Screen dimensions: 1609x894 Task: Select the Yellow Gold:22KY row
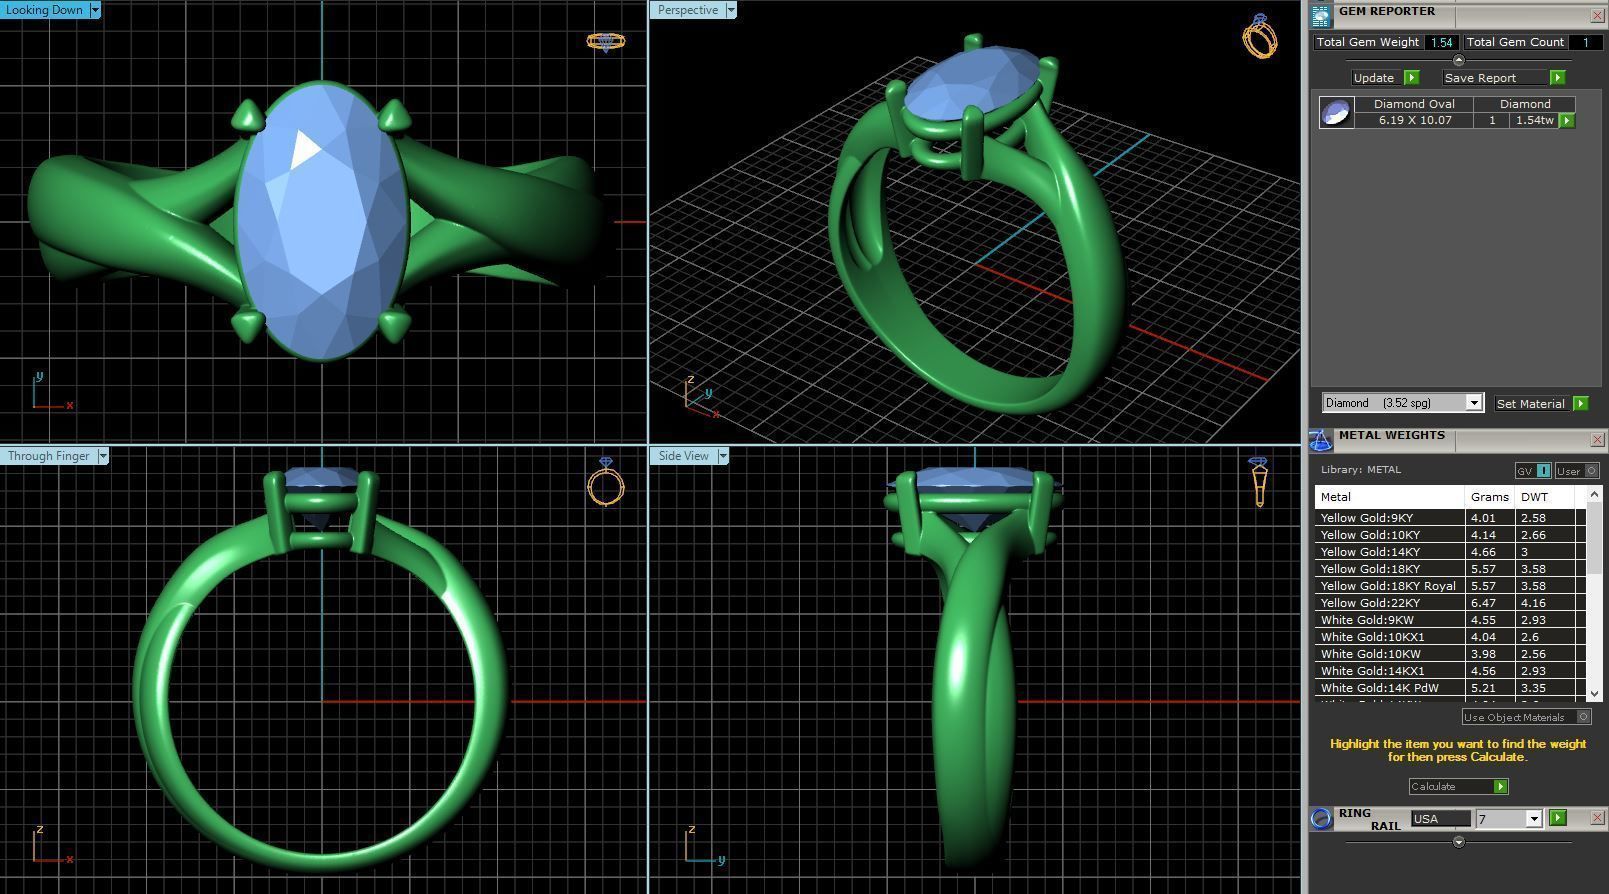click(1450, 603)
